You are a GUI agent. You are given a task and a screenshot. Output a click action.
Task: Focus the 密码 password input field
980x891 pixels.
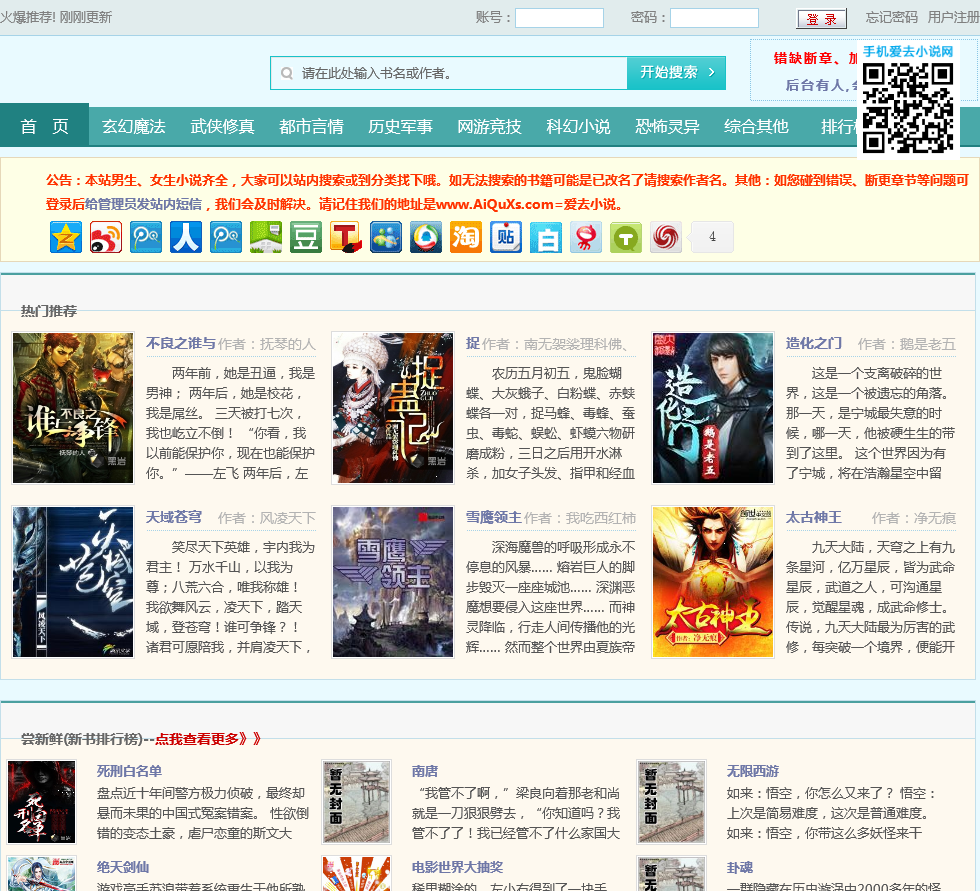point(714,17)
